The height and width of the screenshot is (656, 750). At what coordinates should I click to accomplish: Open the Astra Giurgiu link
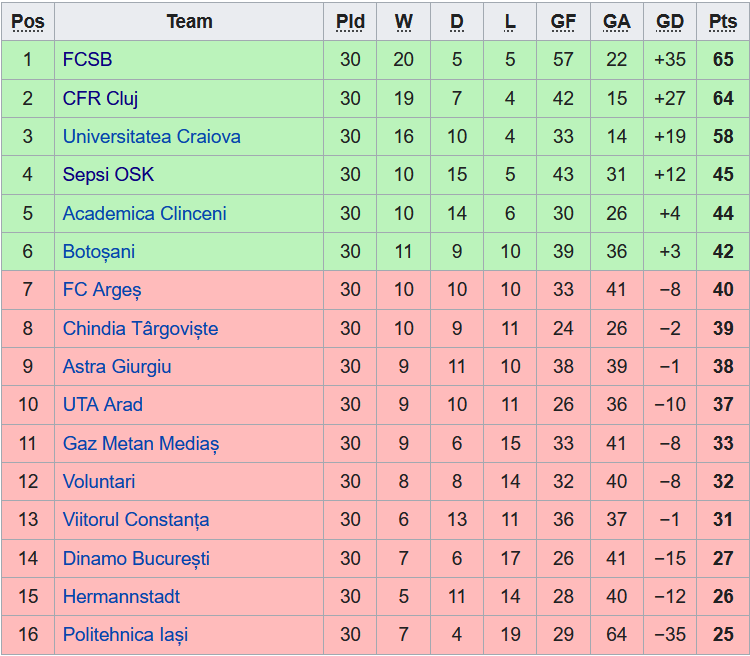pos(117,367)
